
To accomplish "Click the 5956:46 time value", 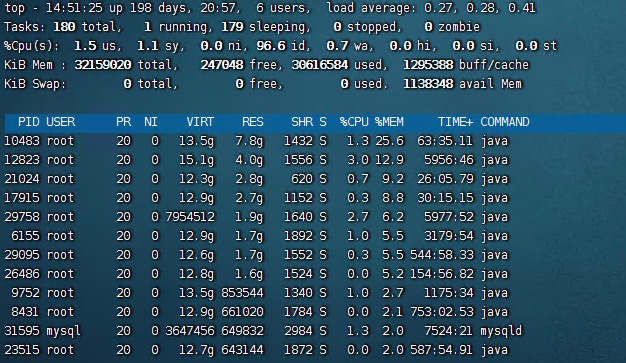I will (x=449, y=160).
